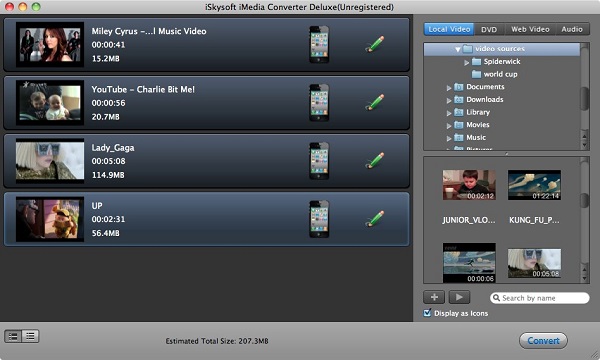Click the folder tree scrollbar thumb

(x=584, y=99)
